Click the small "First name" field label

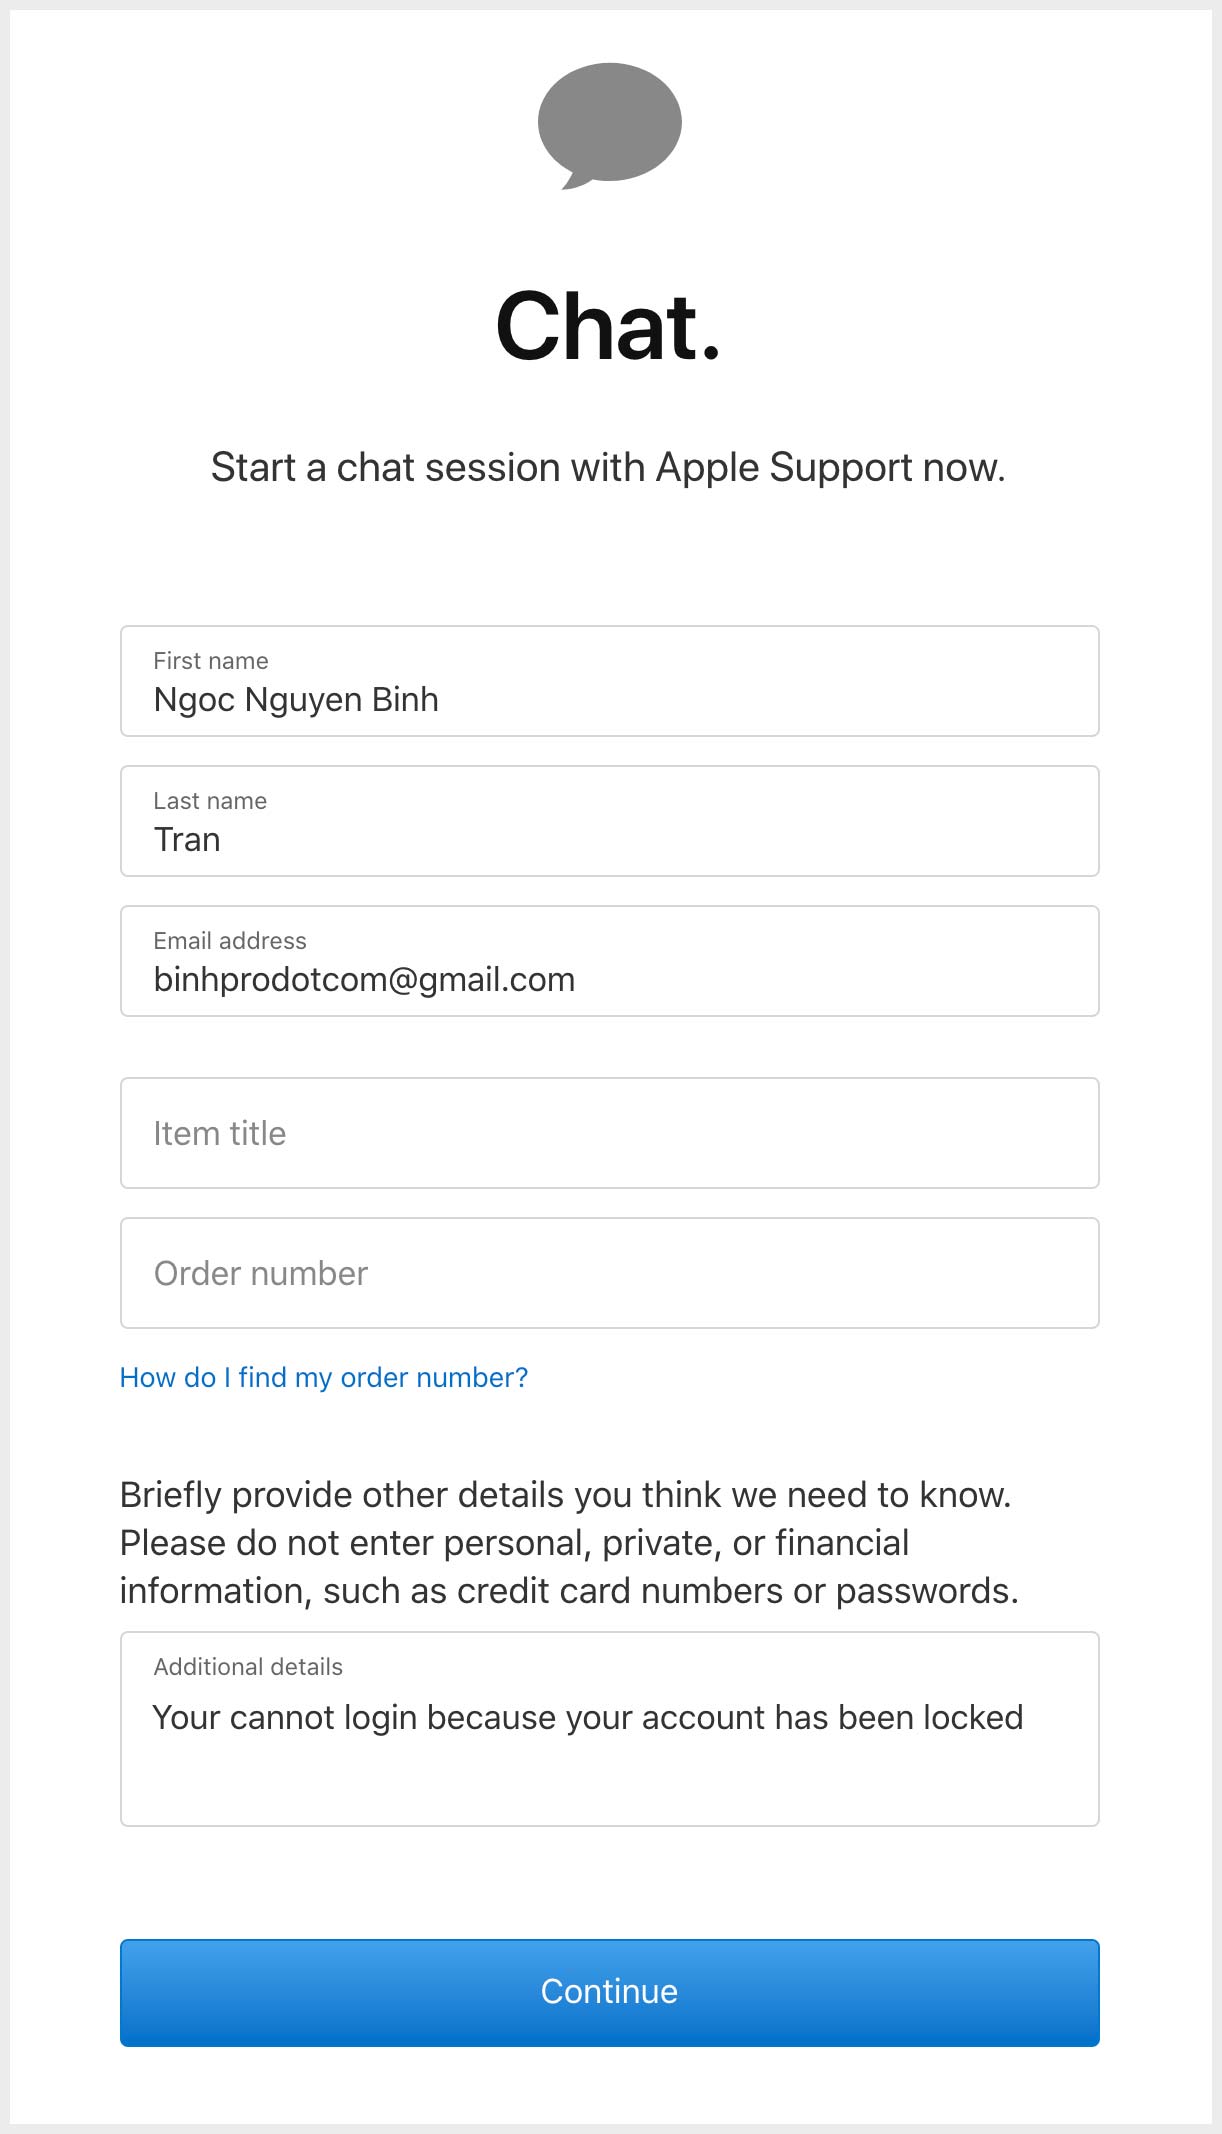tap(211, 661)
